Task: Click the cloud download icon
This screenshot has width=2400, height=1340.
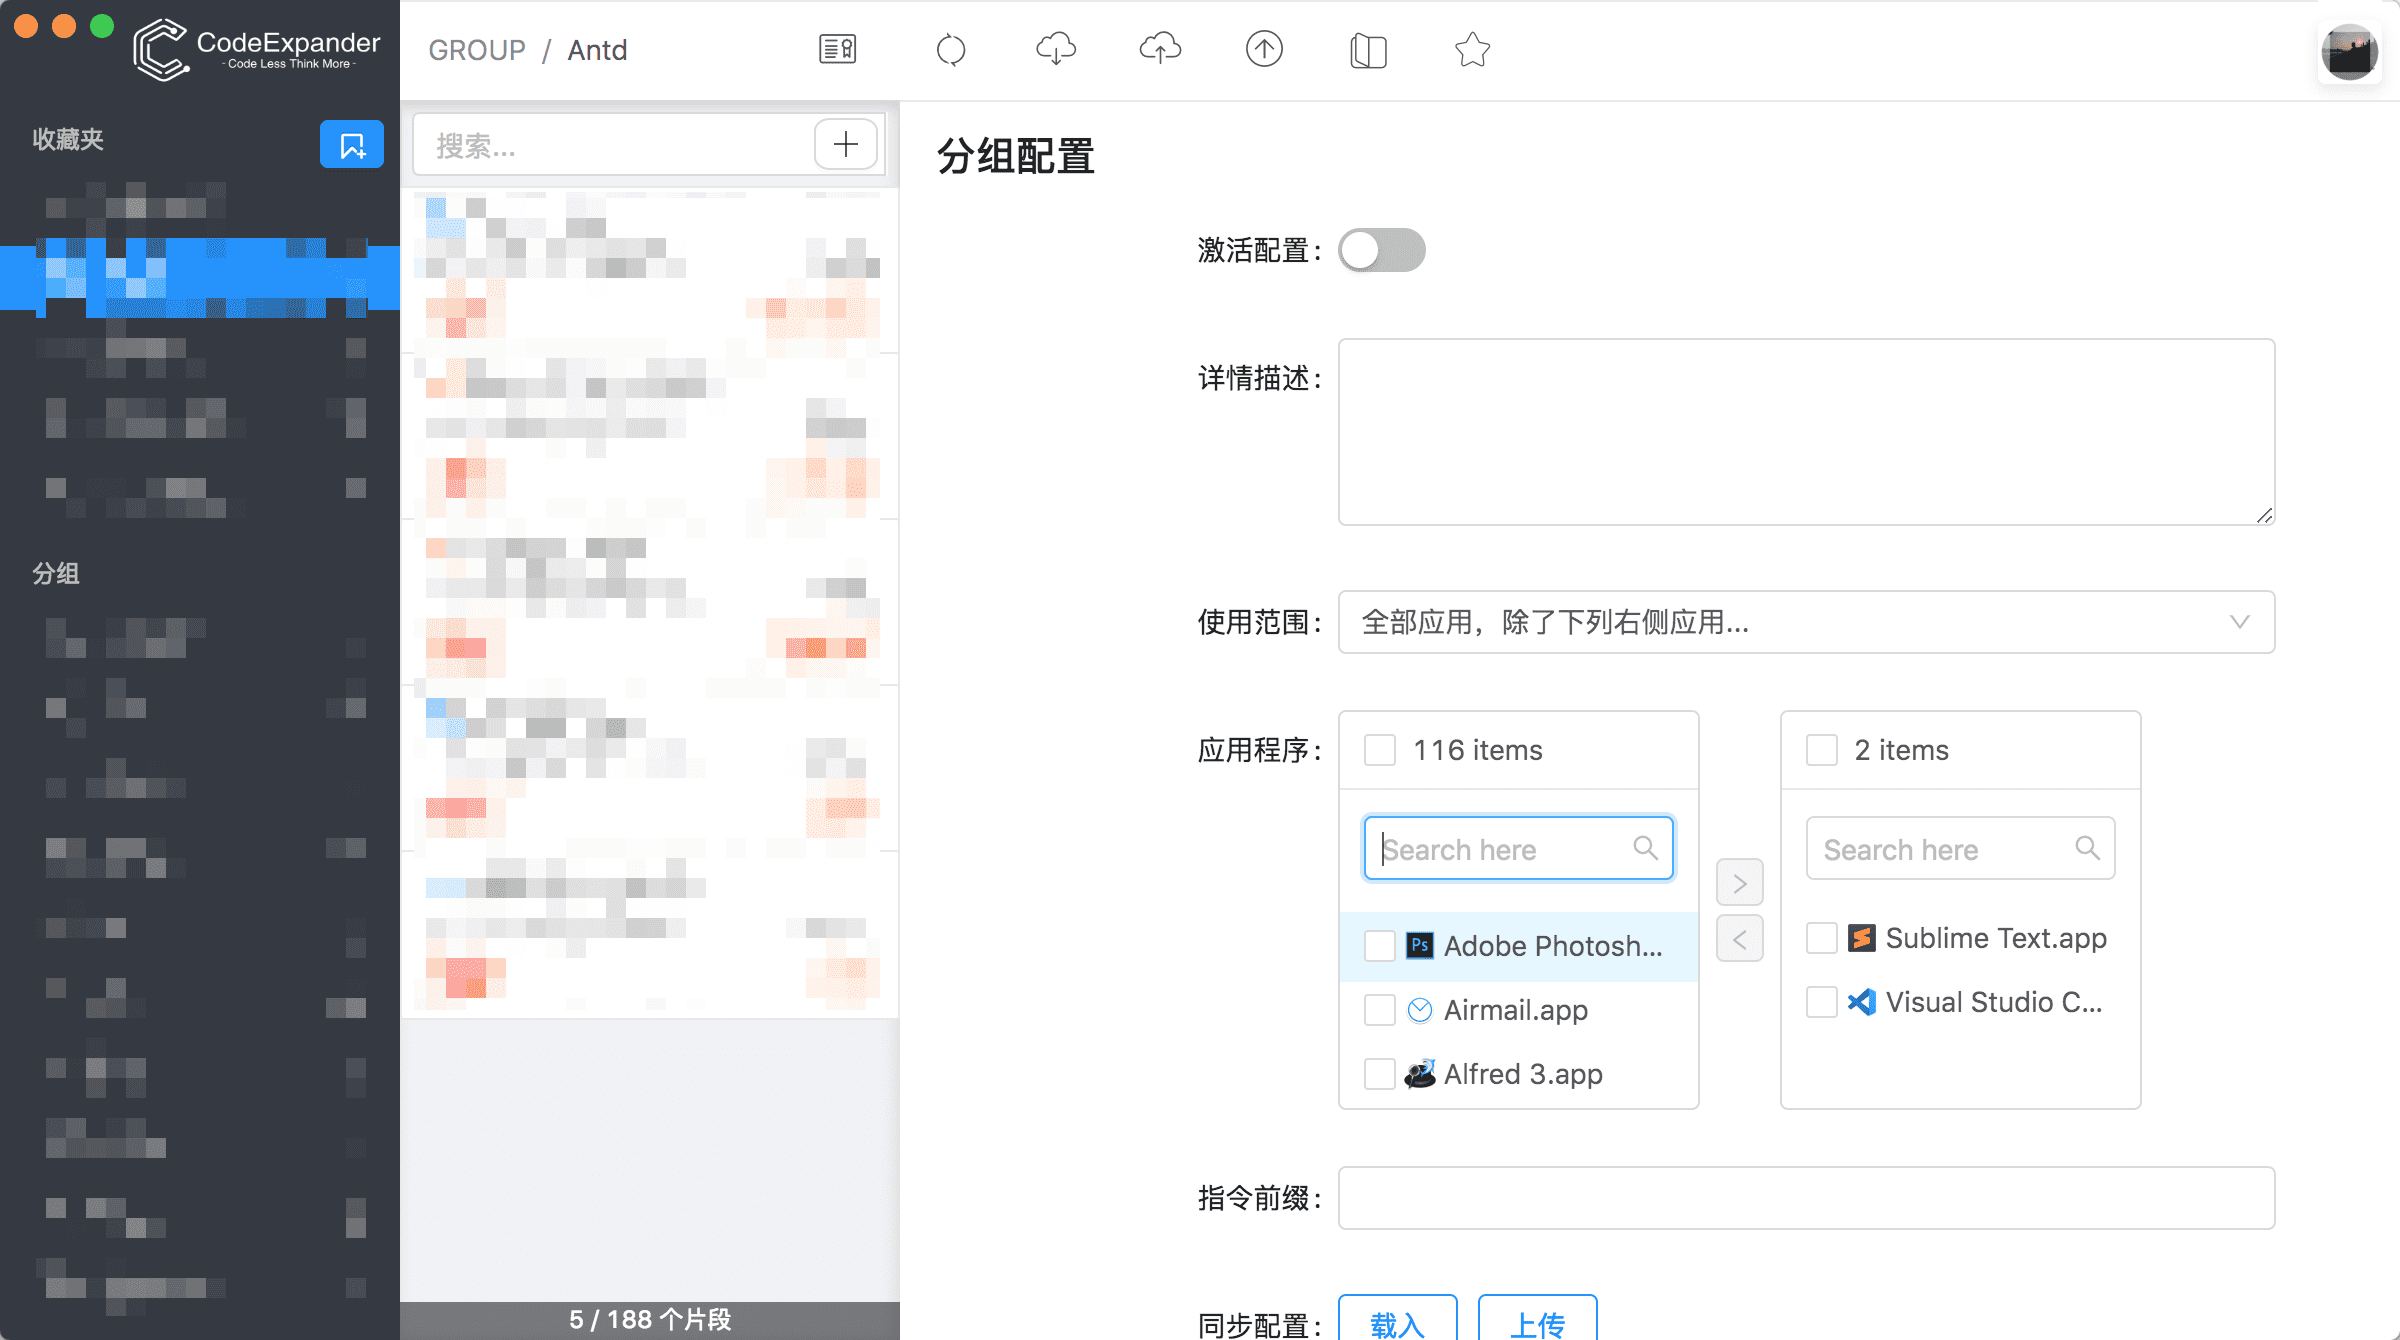Action: [x=1056, y=49]
